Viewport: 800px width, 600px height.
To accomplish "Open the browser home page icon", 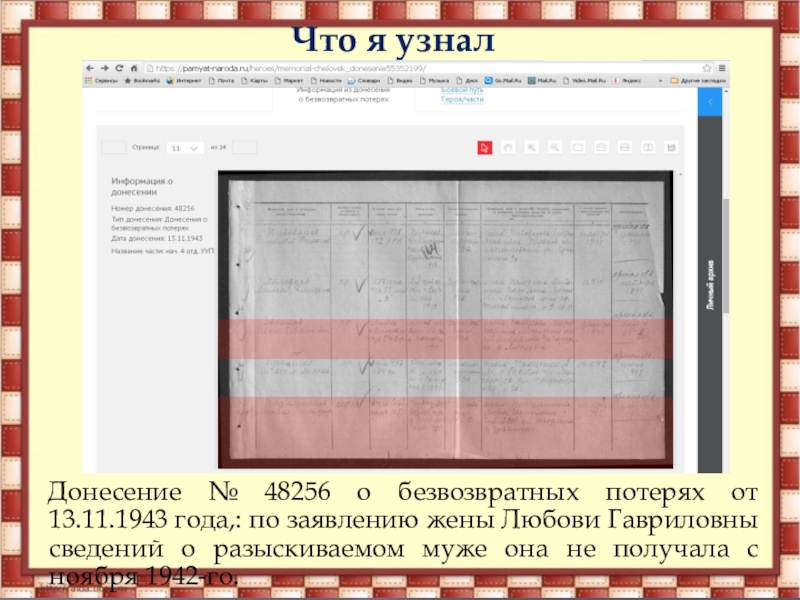I will (x=134, y=68).
